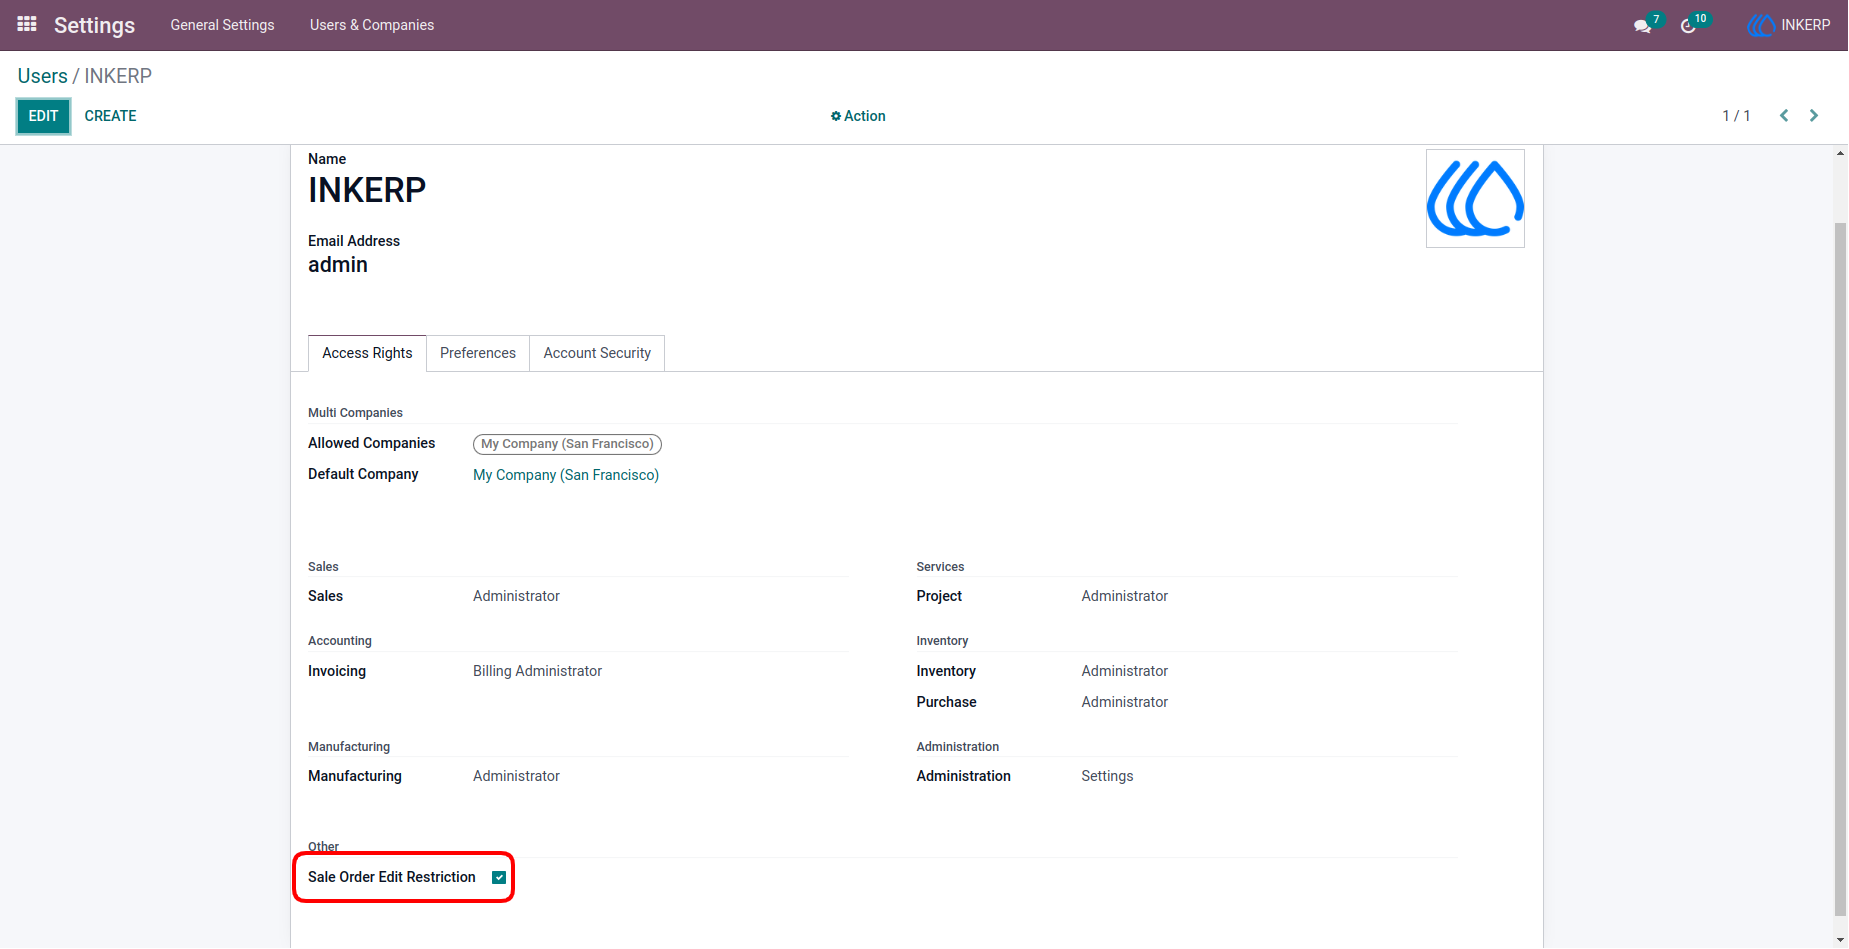The height and width of the screenshot is (949, 1849).
Task: Select the Billing Administrator value
Action: [x=537, y=671]
